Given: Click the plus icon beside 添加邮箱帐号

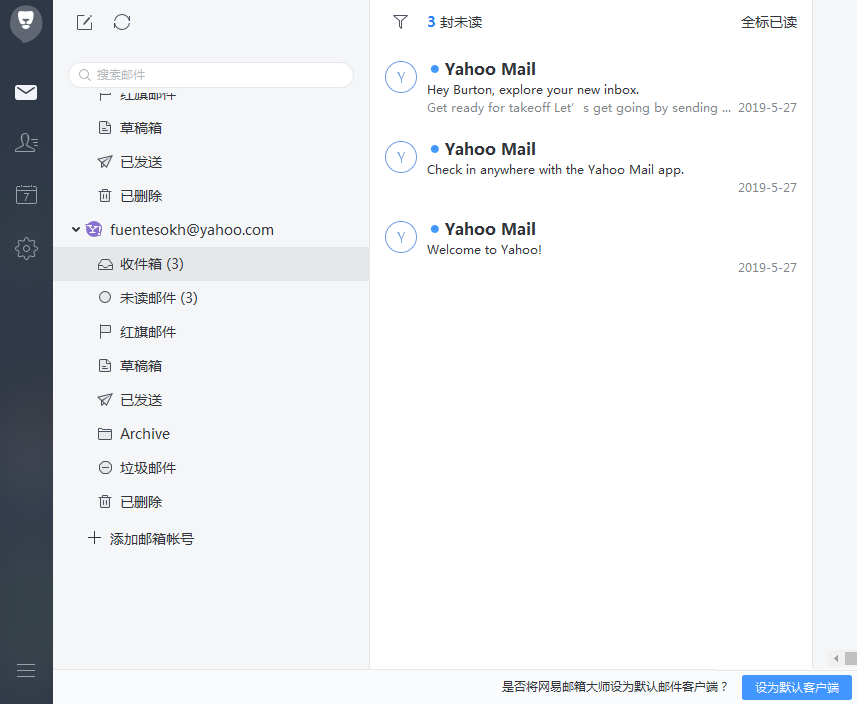Looking at the screenshot, I should tap(94, 538).
